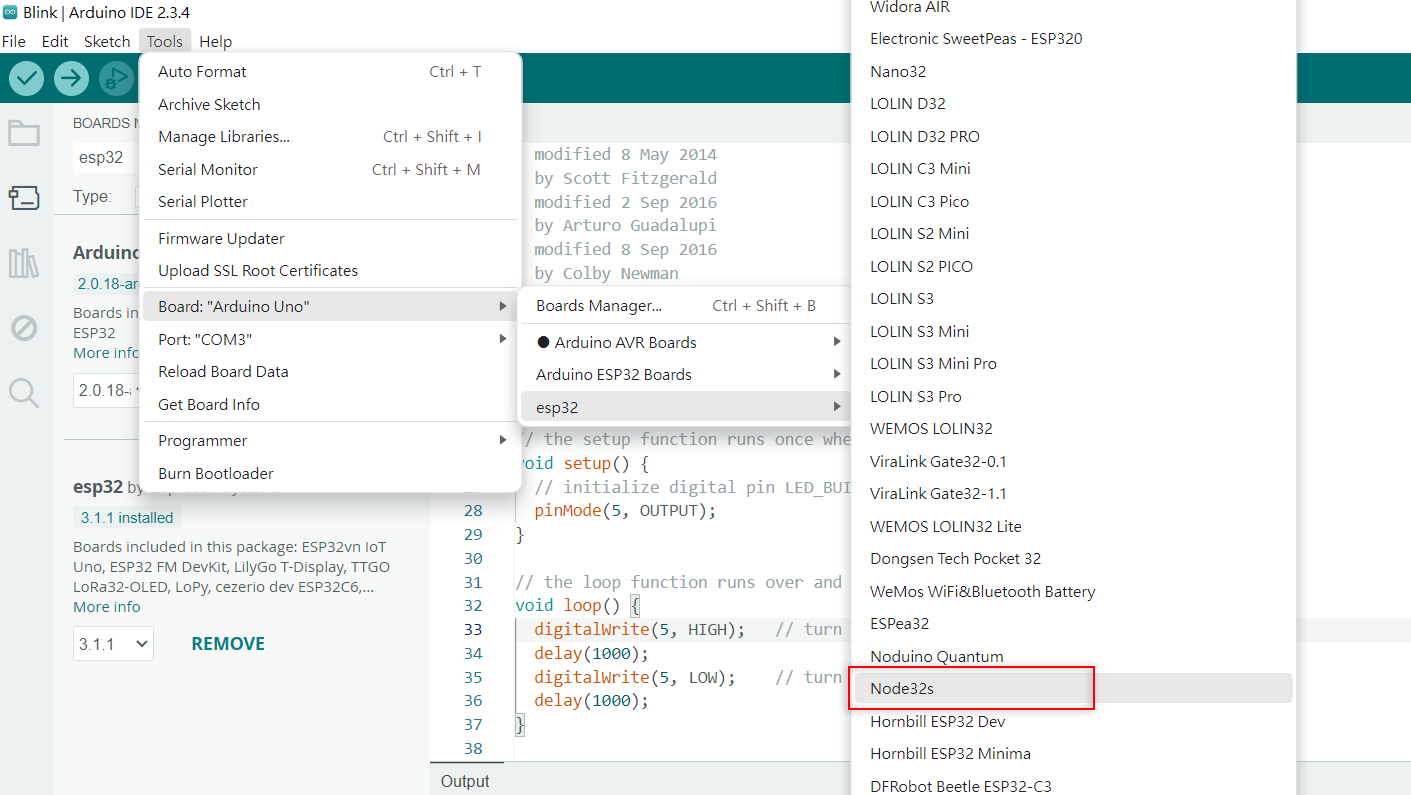
Task: Open the Library Manager books icon
Action: tap(24, 263)
